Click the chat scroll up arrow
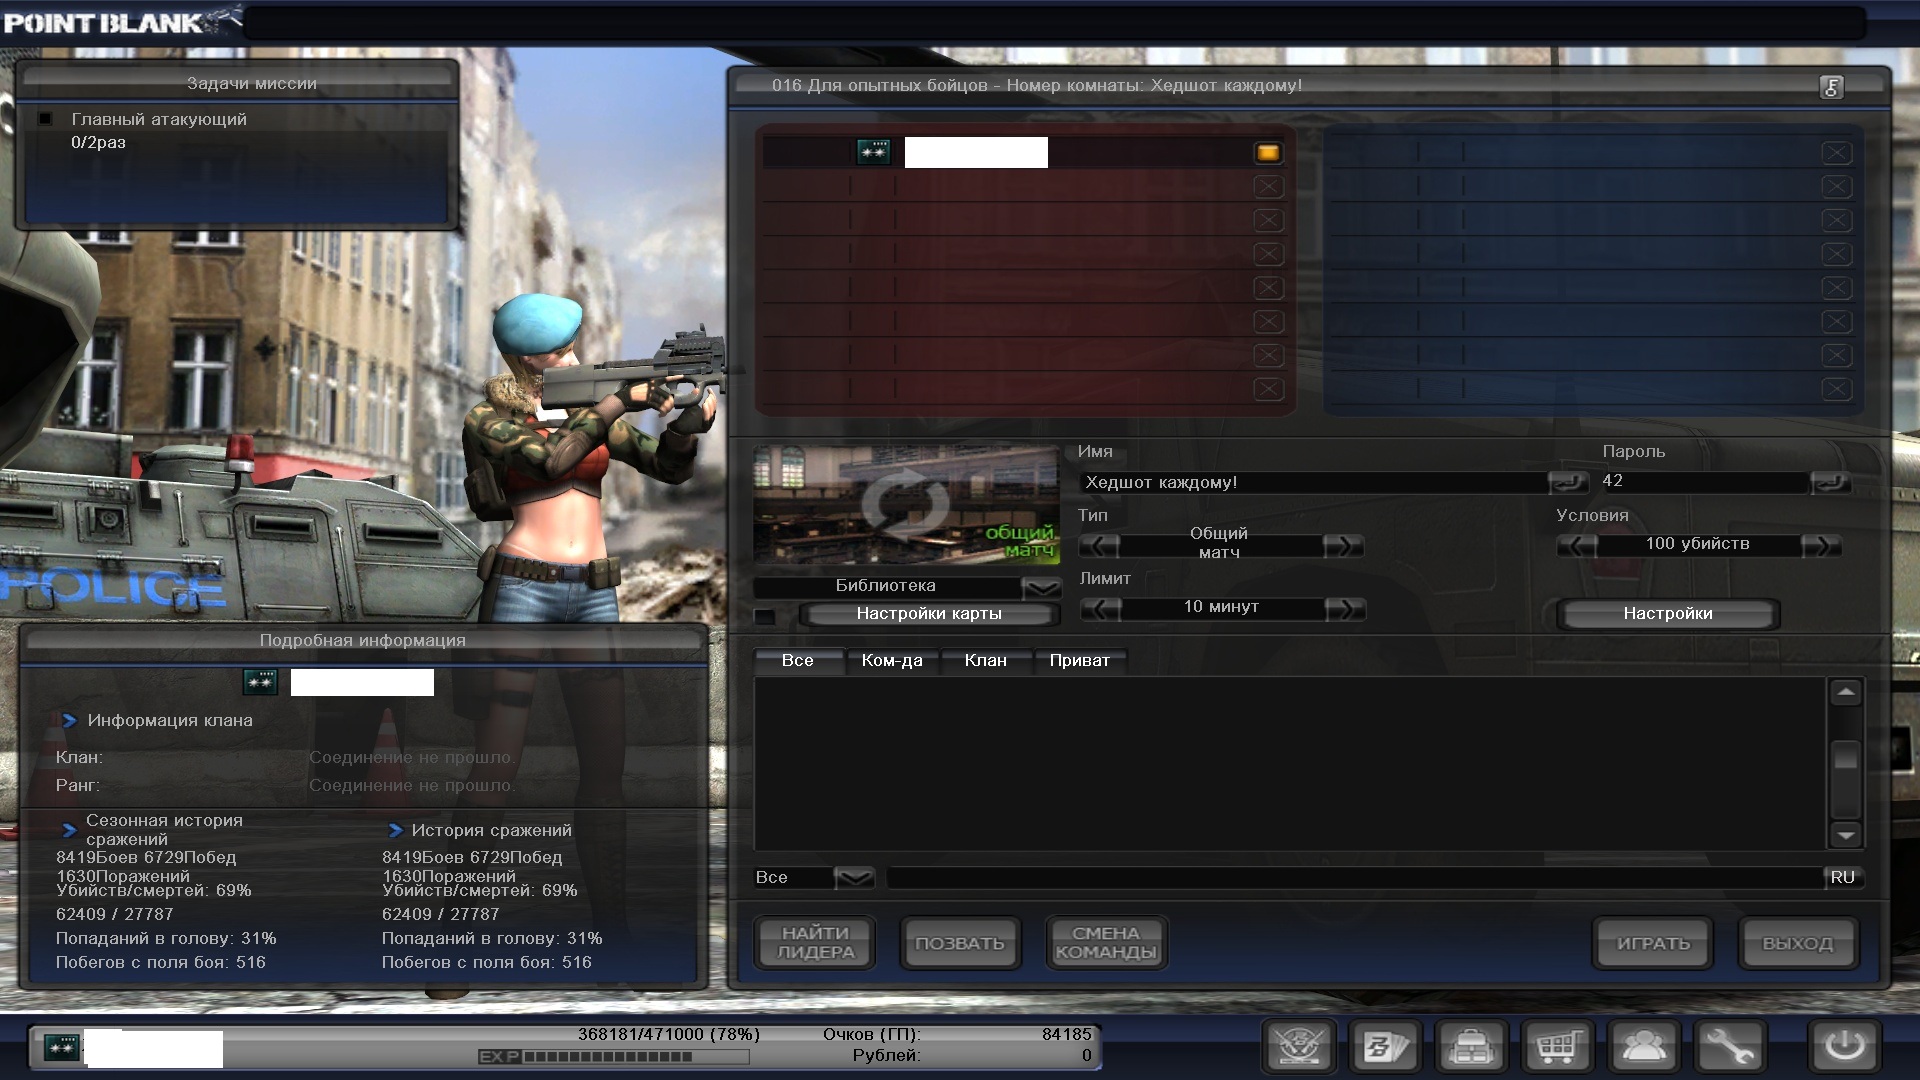The height and width of the screenshot is (1080, 1920). 1845,692
